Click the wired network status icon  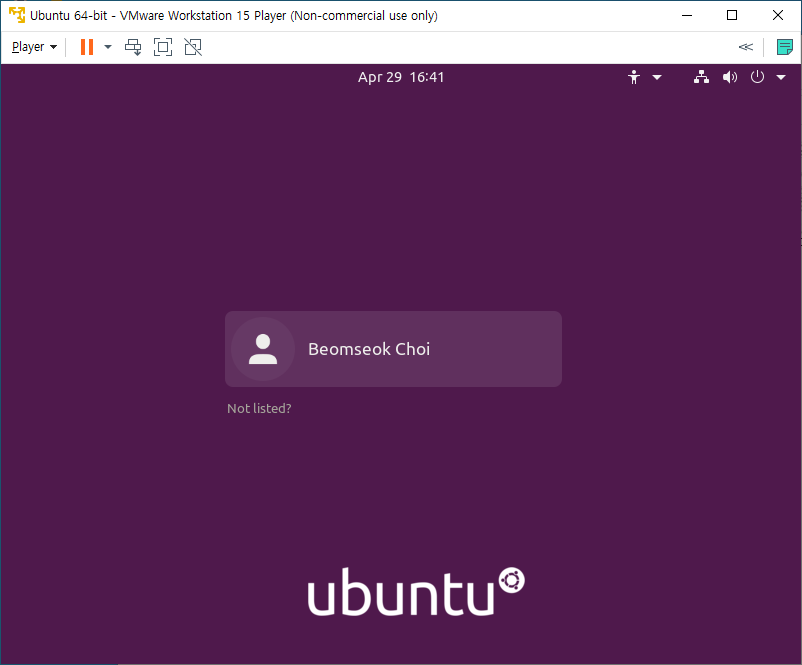(701, 77)
